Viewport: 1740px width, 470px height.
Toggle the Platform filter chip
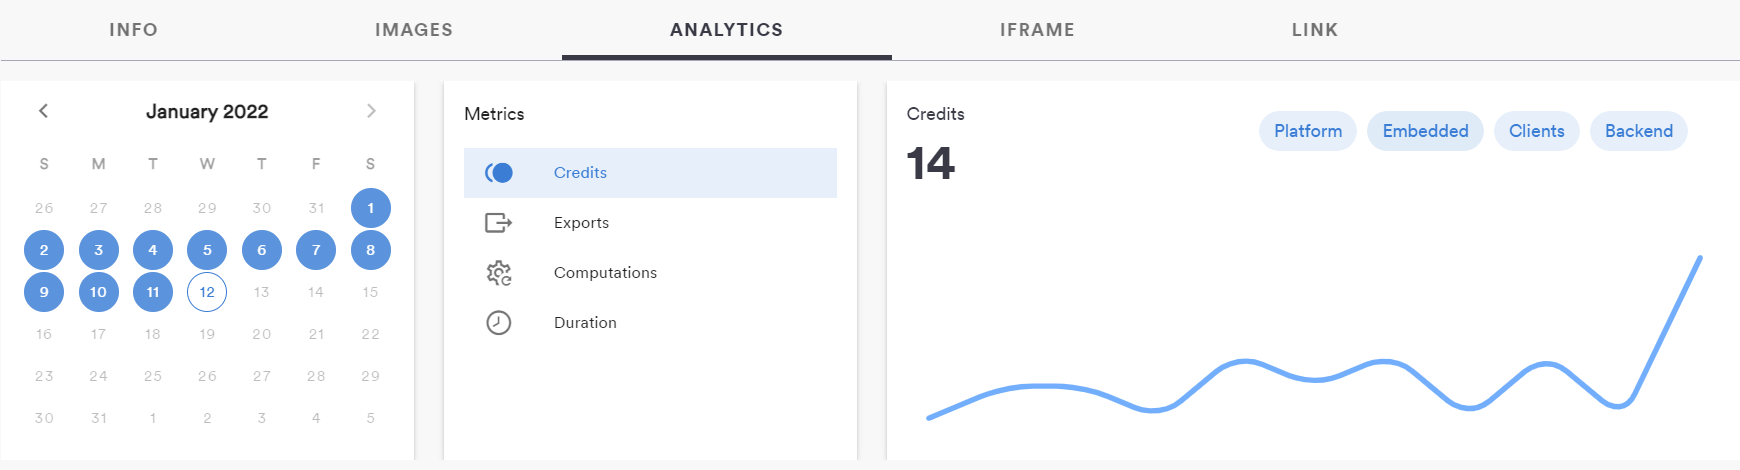[x=1307, y=131]
